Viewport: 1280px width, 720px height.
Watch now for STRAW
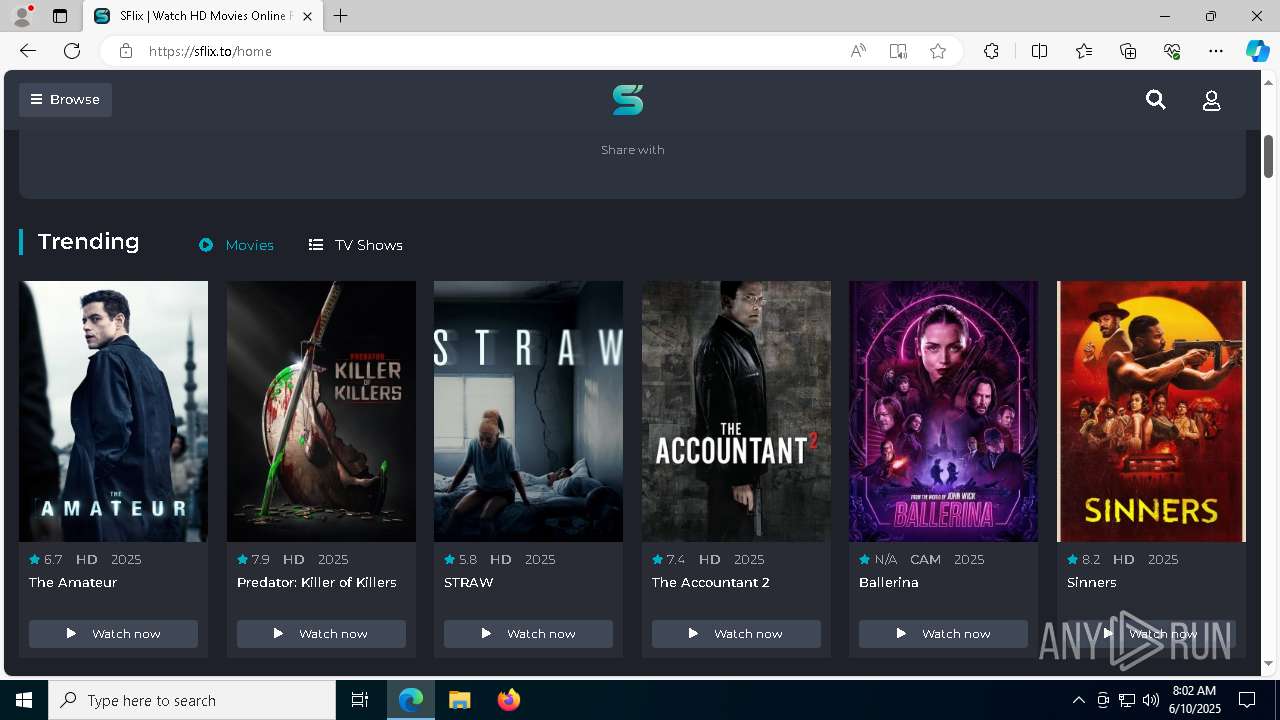pos(528,634)
